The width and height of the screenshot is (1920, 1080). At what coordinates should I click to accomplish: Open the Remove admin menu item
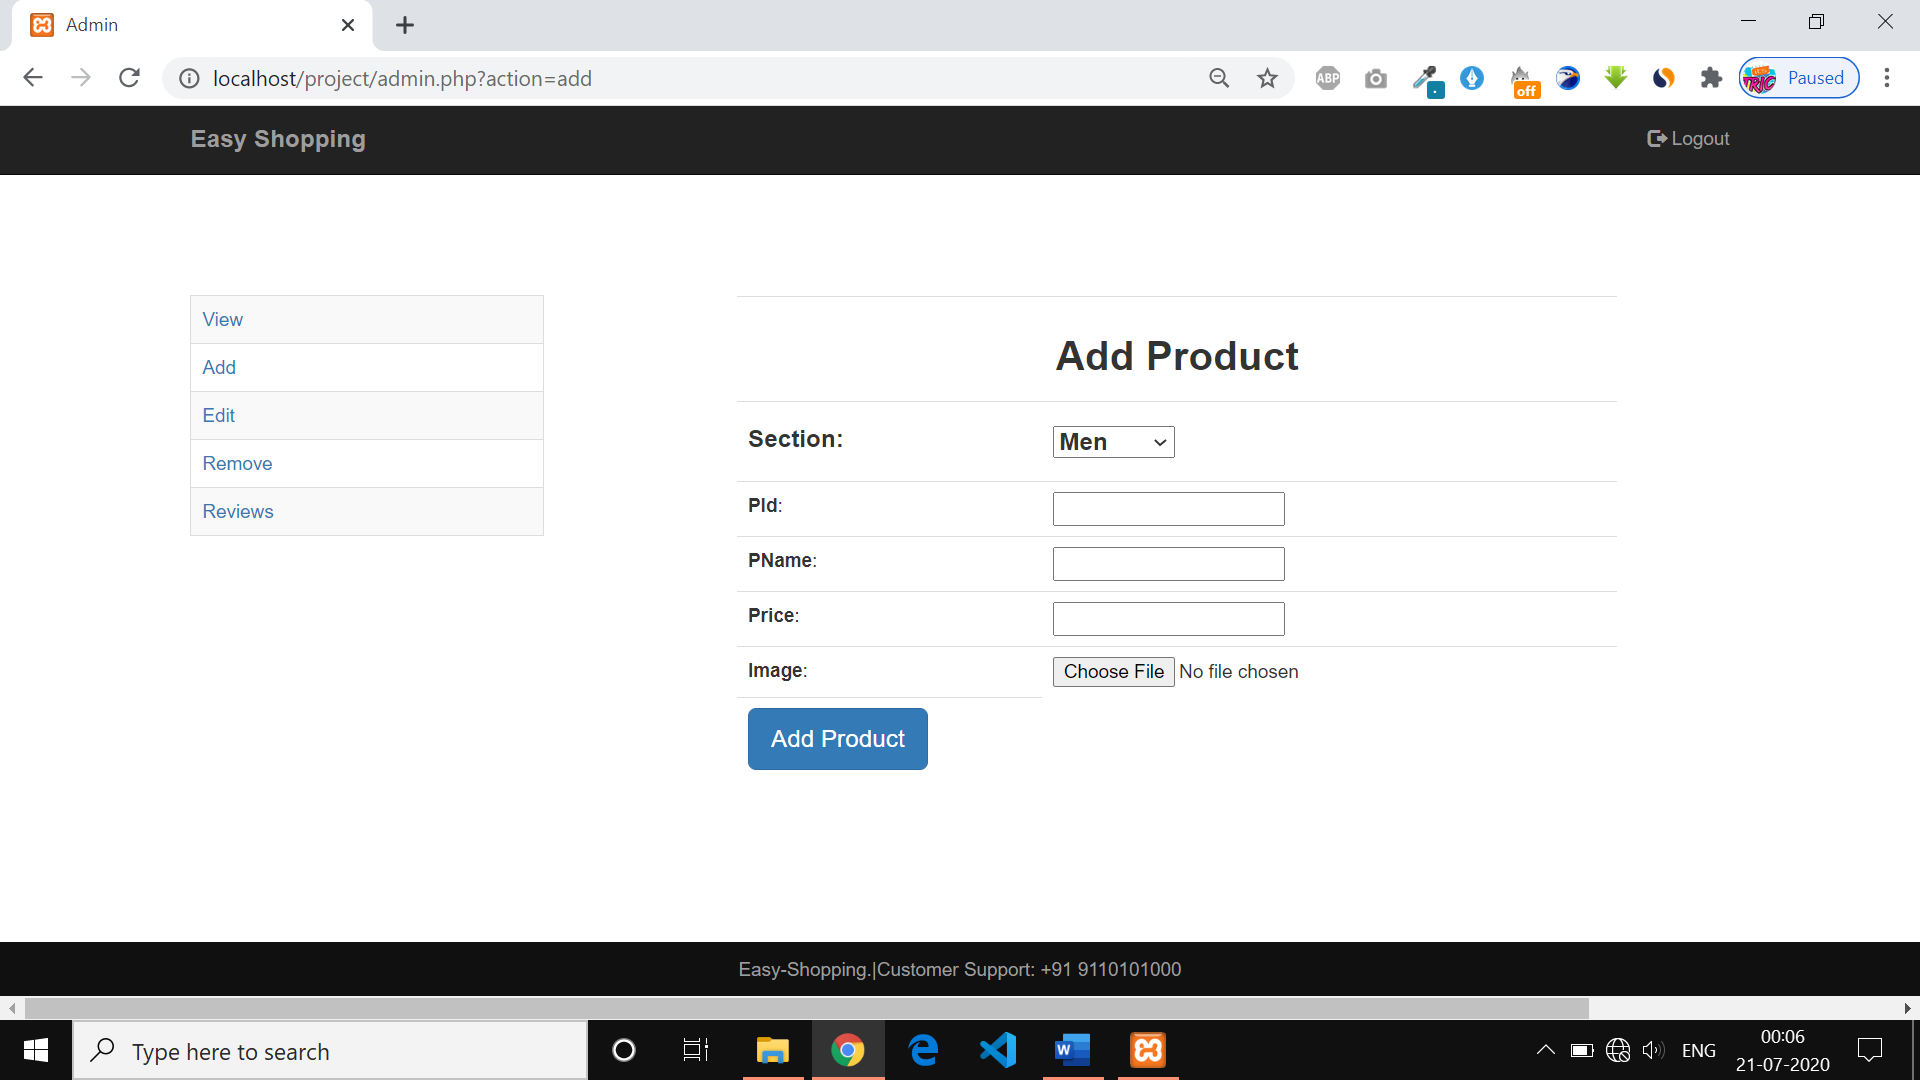[x=236, y=463]
